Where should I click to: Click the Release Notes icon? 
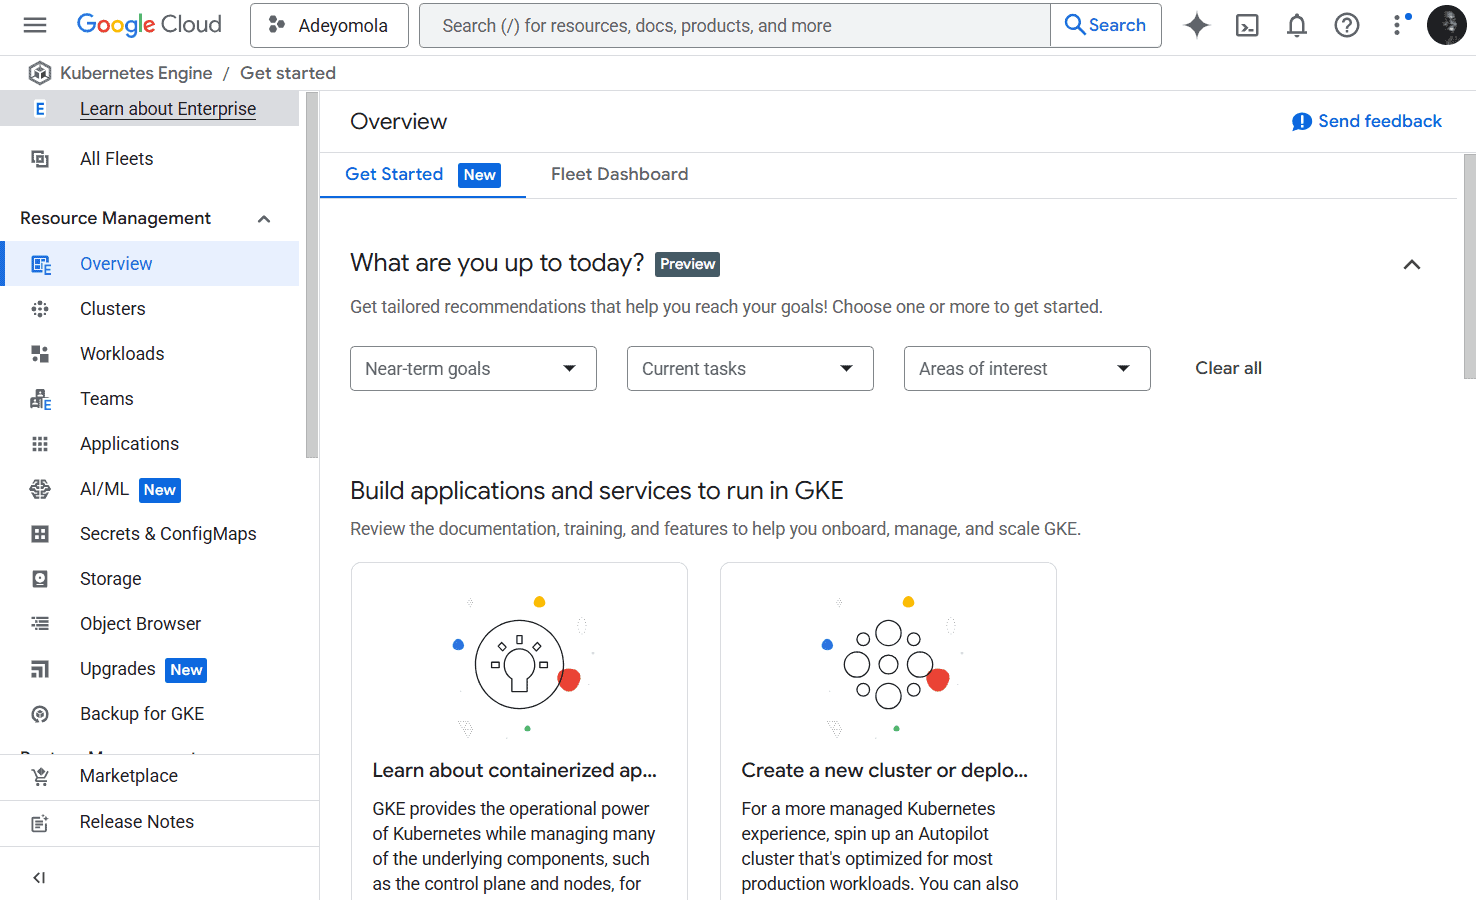pos(40,823)
